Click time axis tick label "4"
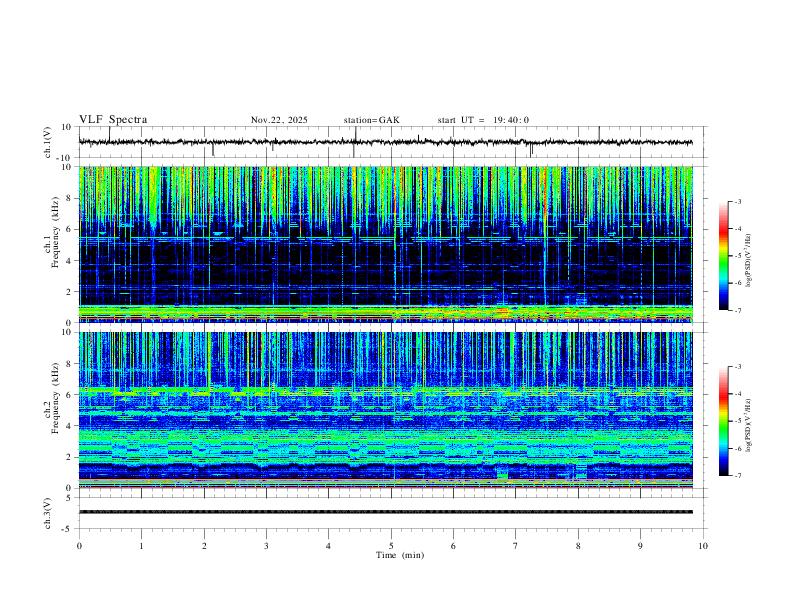Viewport: 792px width, 612px height. tap(328, 546)
